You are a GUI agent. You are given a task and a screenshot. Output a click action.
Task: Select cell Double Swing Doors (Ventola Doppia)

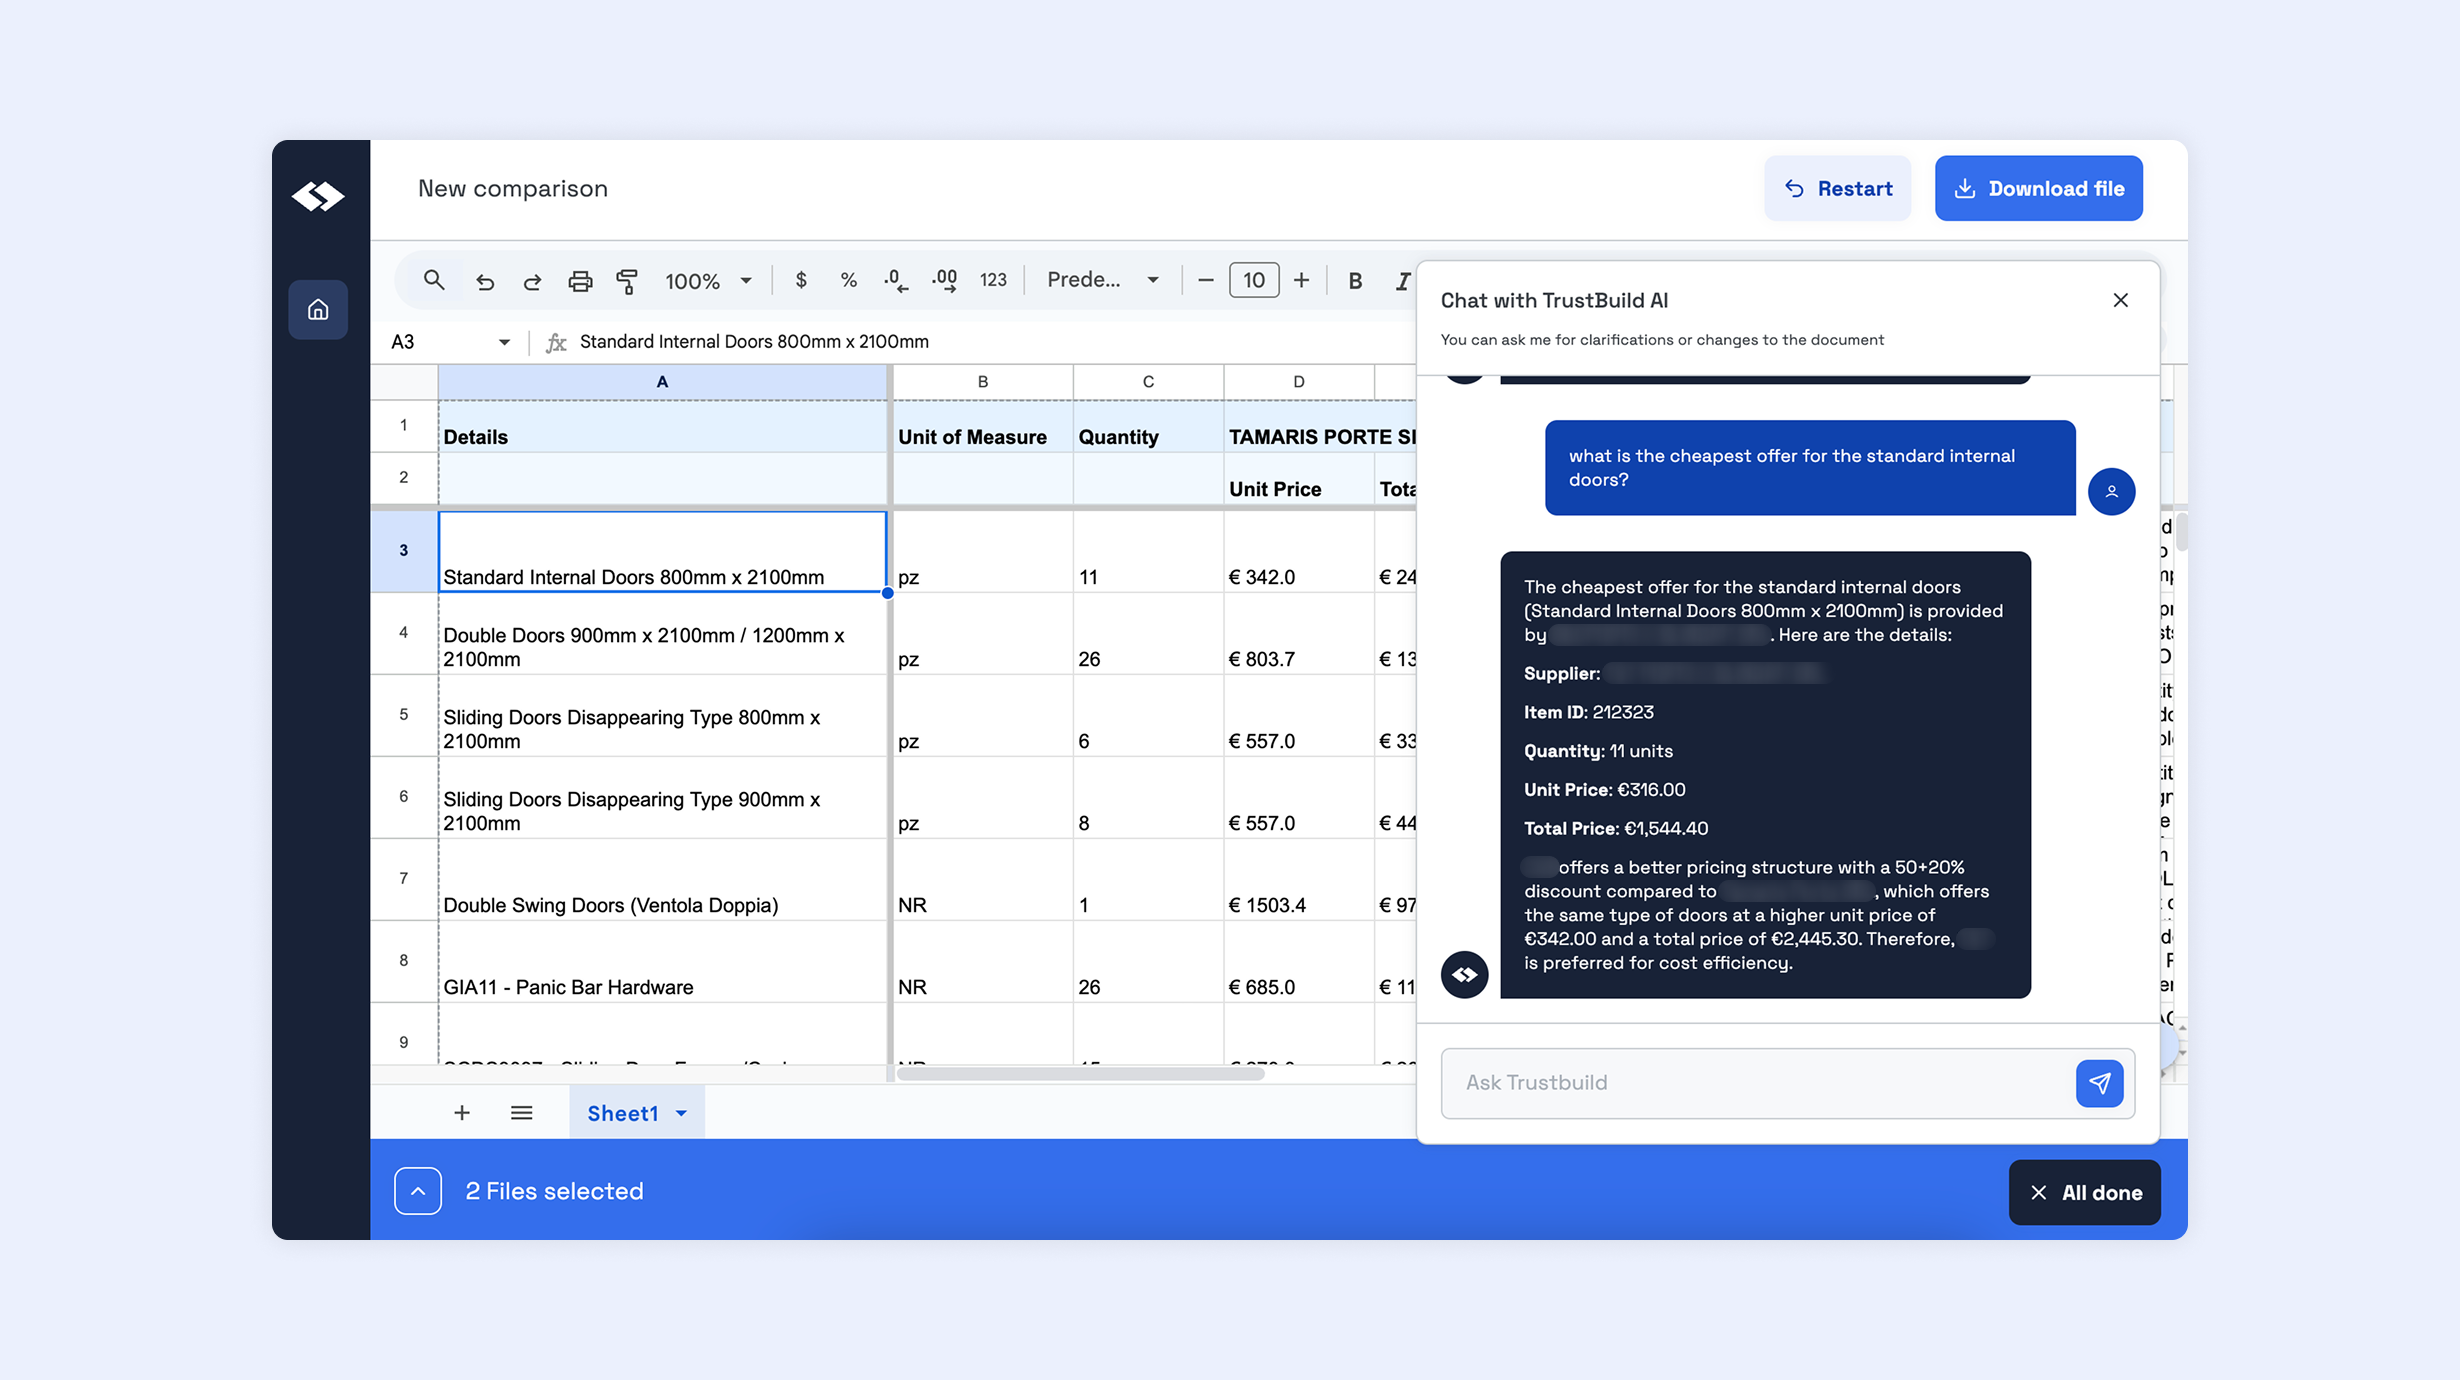[x=662, y=880]
